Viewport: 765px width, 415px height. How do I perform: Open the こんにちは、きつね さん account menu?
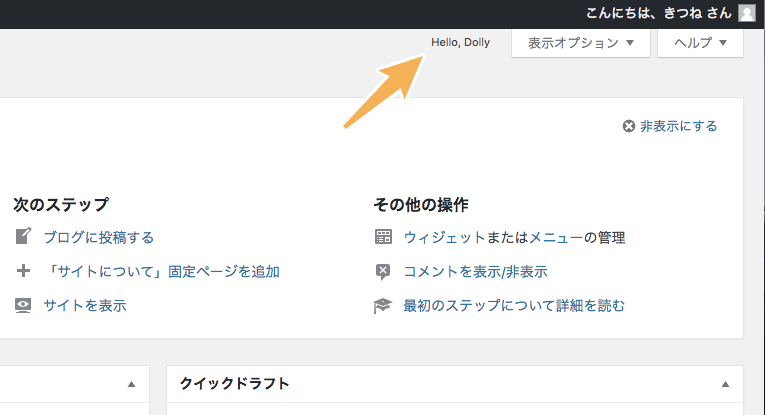pyautogui.click(x=670, y=13)
